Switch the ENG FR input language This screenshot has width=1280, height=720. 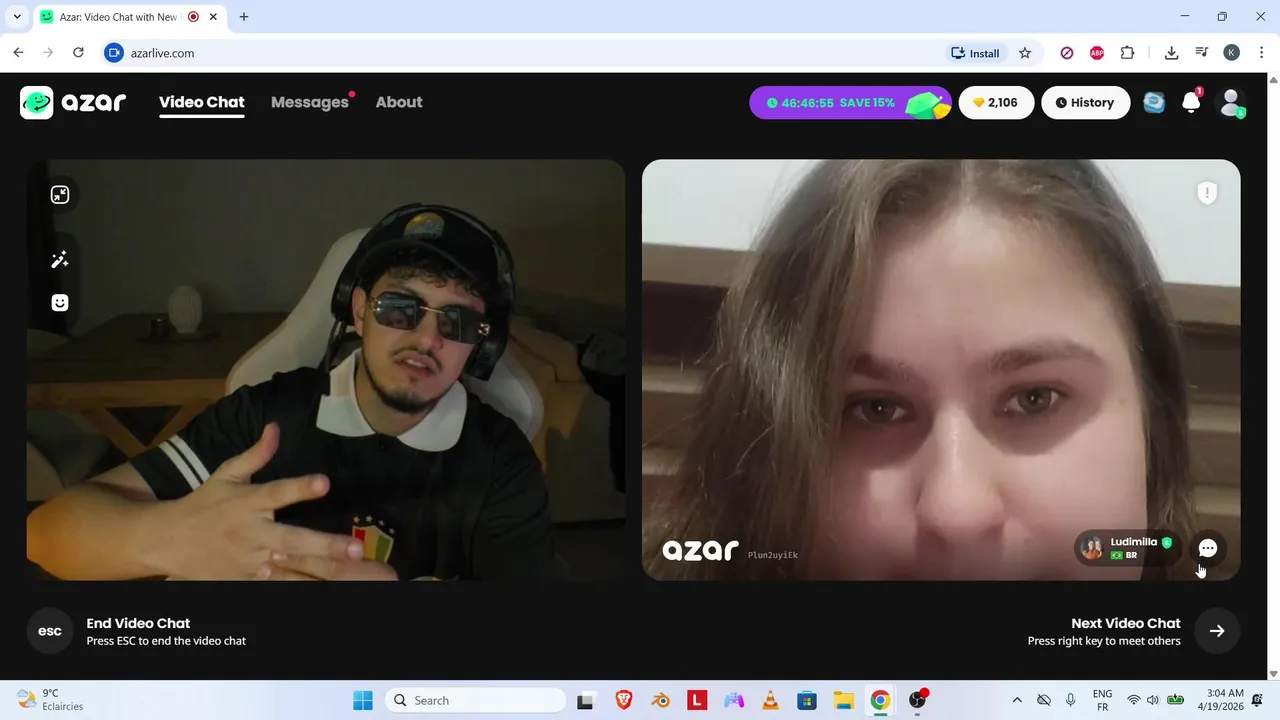1102,700
